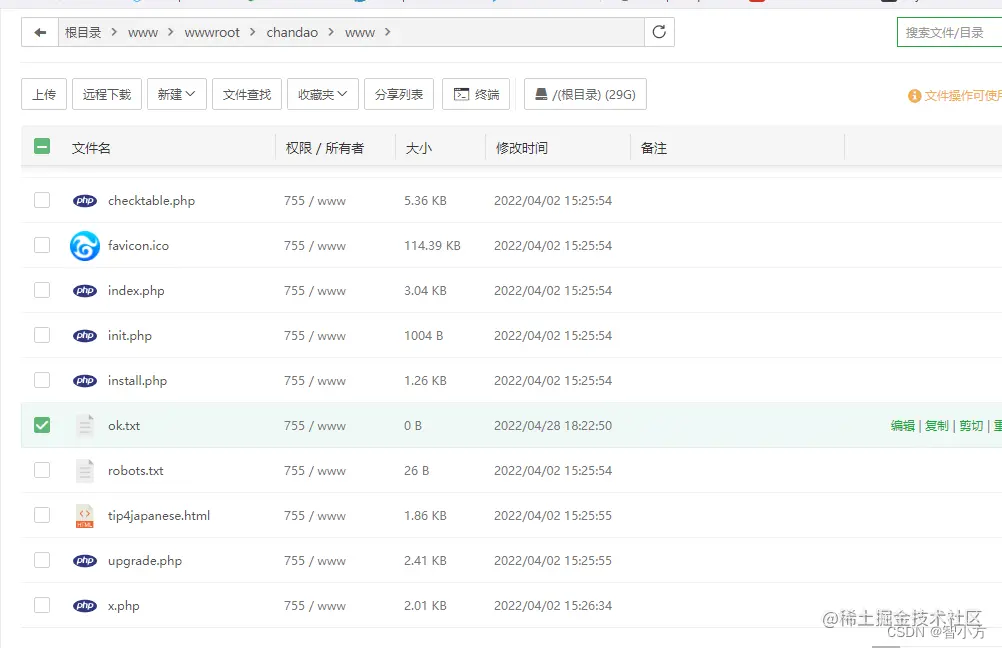
Task: Check the checktable.php checkbox
Action: [42, 200]
